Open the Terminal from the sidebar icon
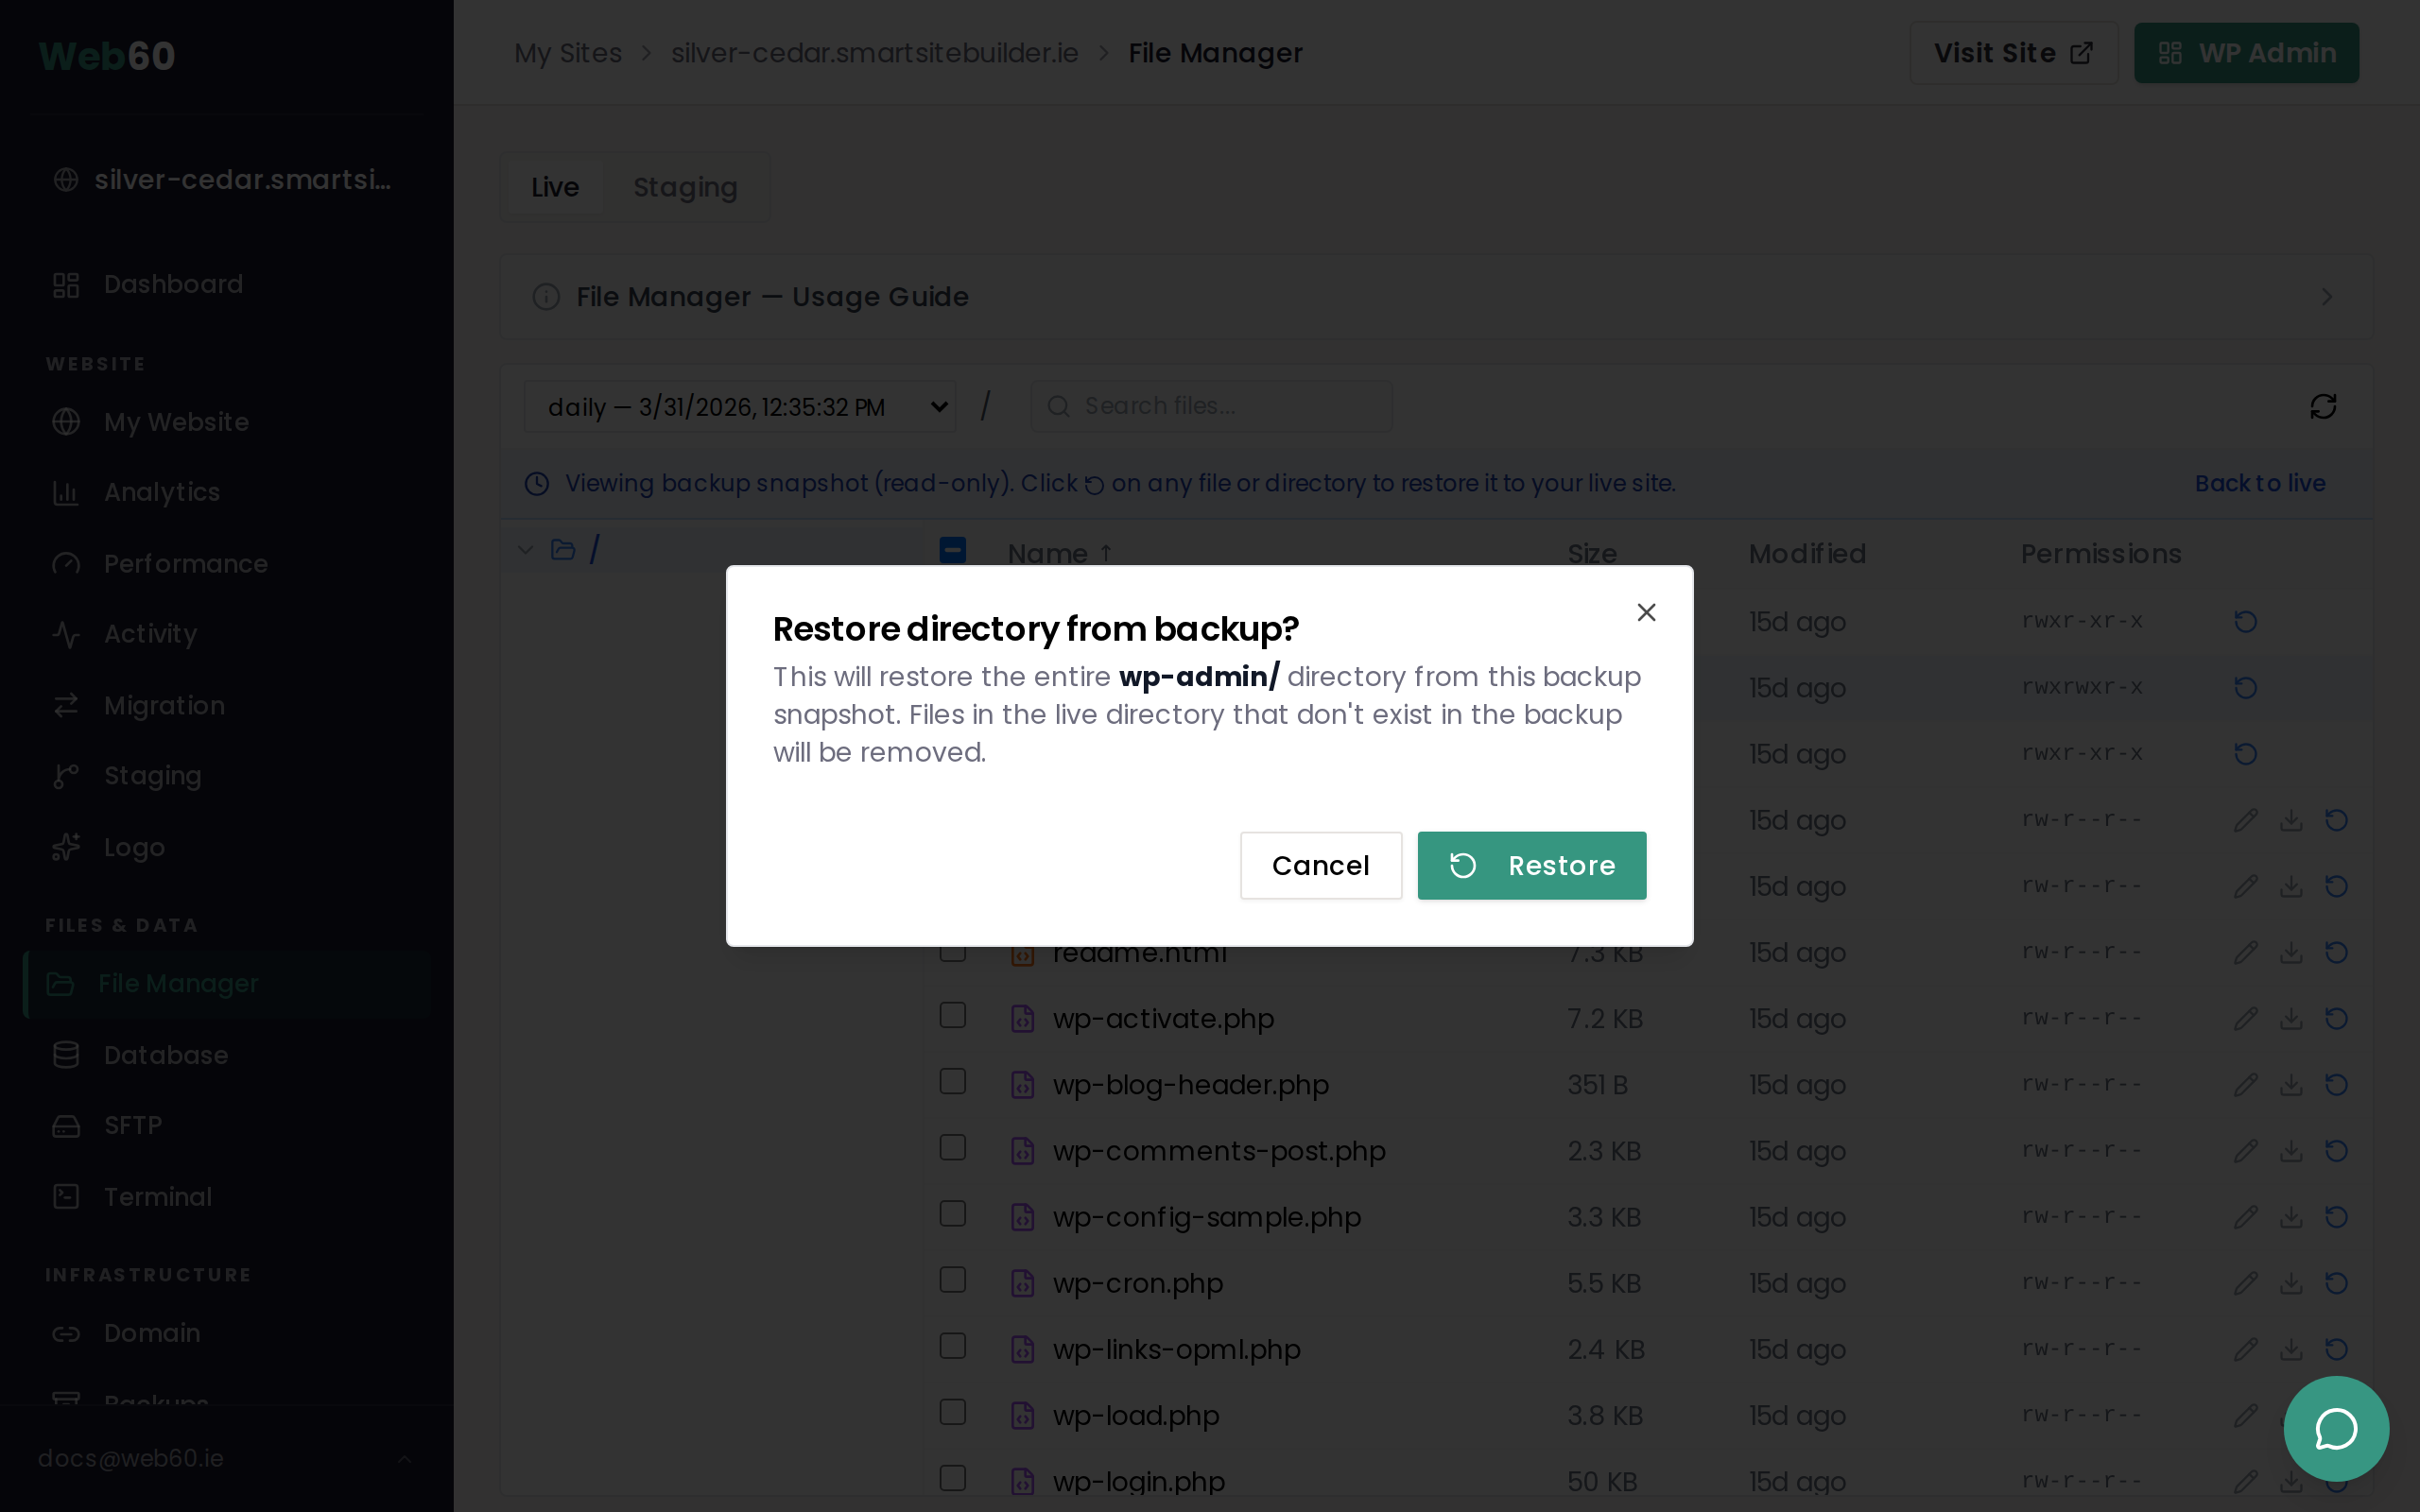2420x1512 pixels. (64, 1196)
